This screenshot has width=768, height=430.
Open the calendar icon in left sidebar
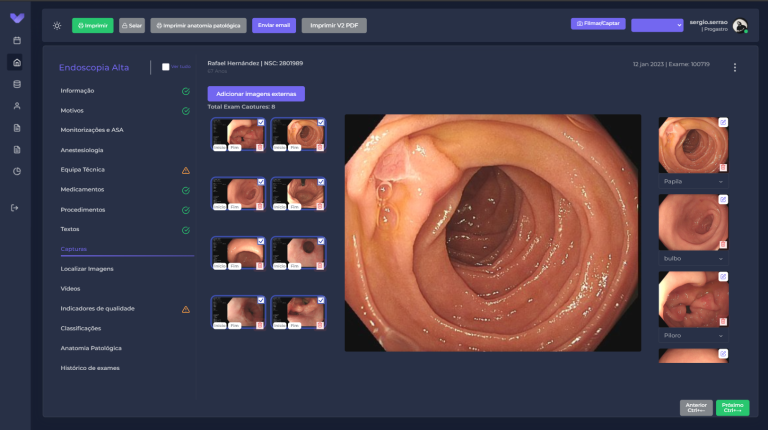click(x=17, y=40)
